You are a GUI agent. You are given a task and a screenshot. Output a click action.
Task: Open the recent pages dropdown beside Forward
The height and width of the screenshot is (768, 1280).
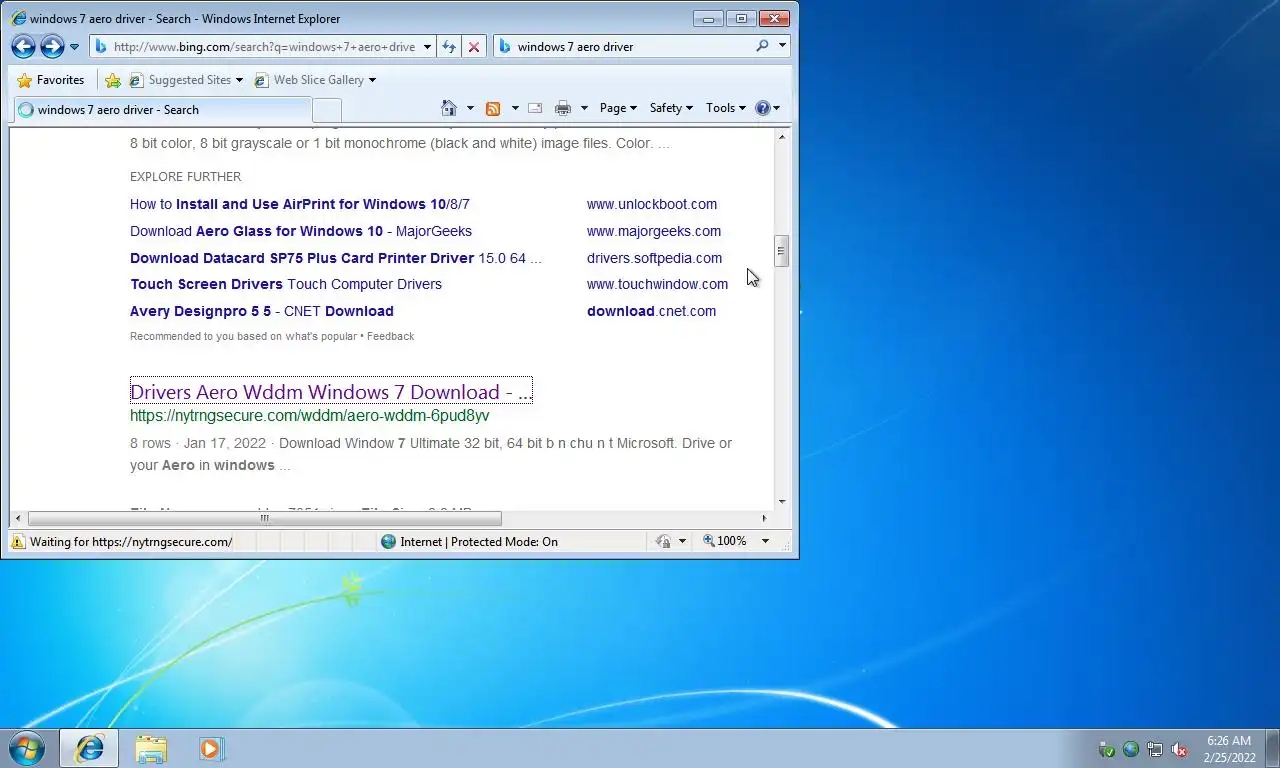click(x=74, y=47)
